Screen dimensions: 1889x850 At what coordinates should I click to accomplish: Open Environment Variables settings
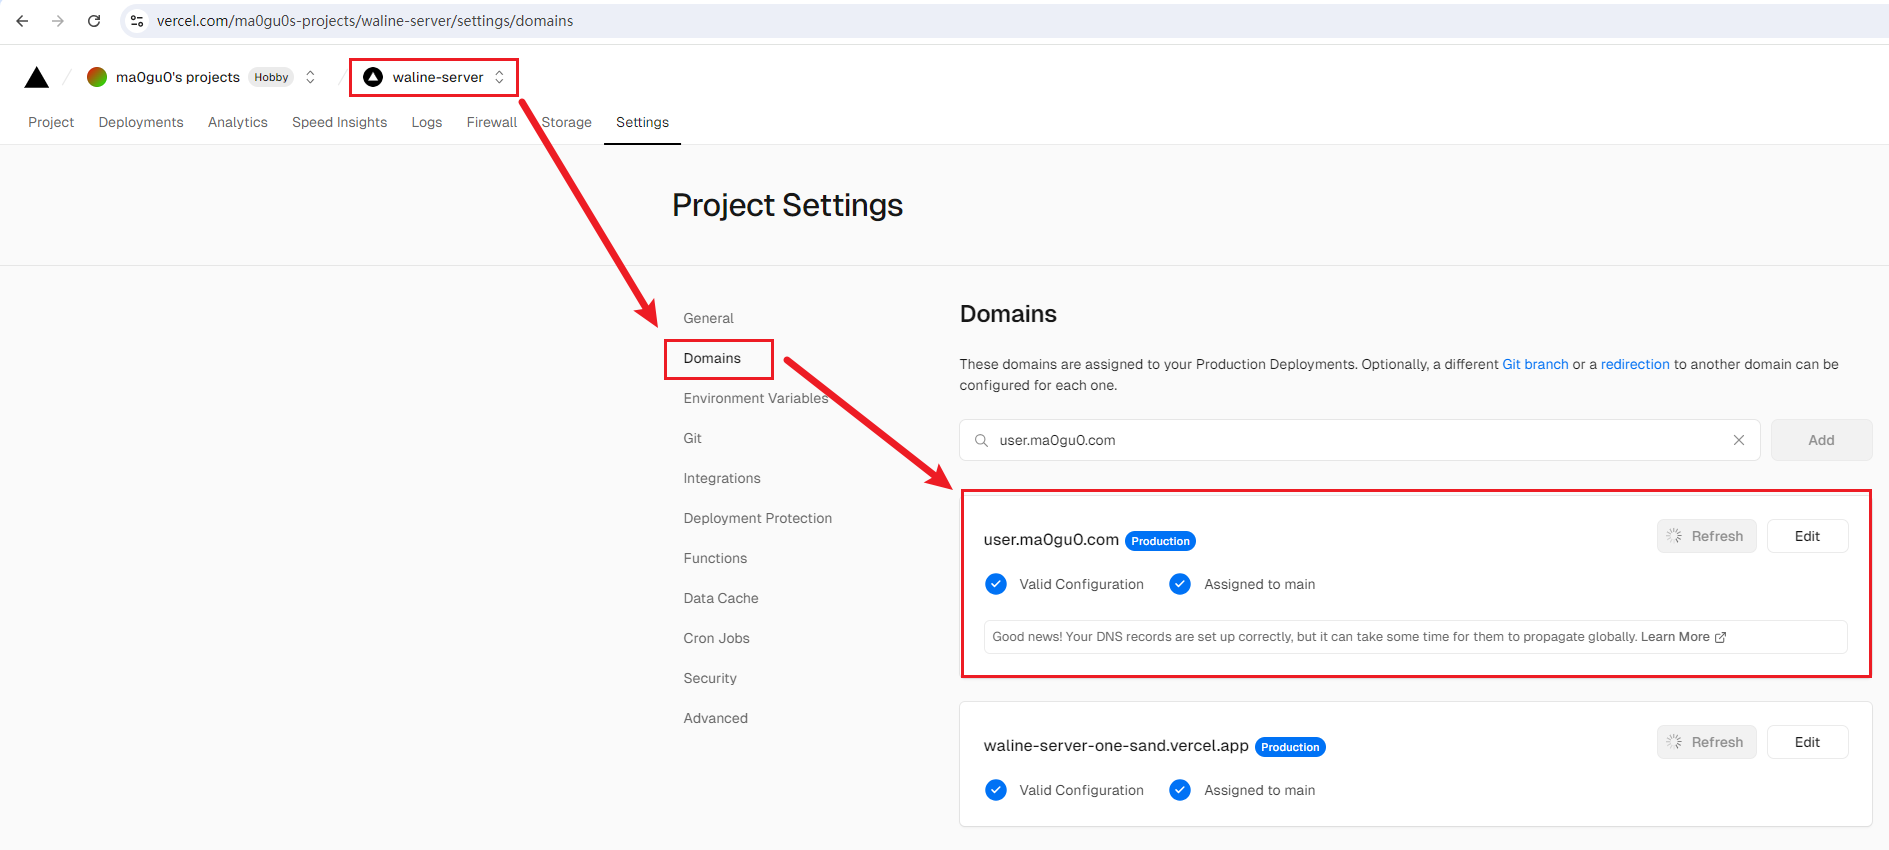(x=756, y=398)
